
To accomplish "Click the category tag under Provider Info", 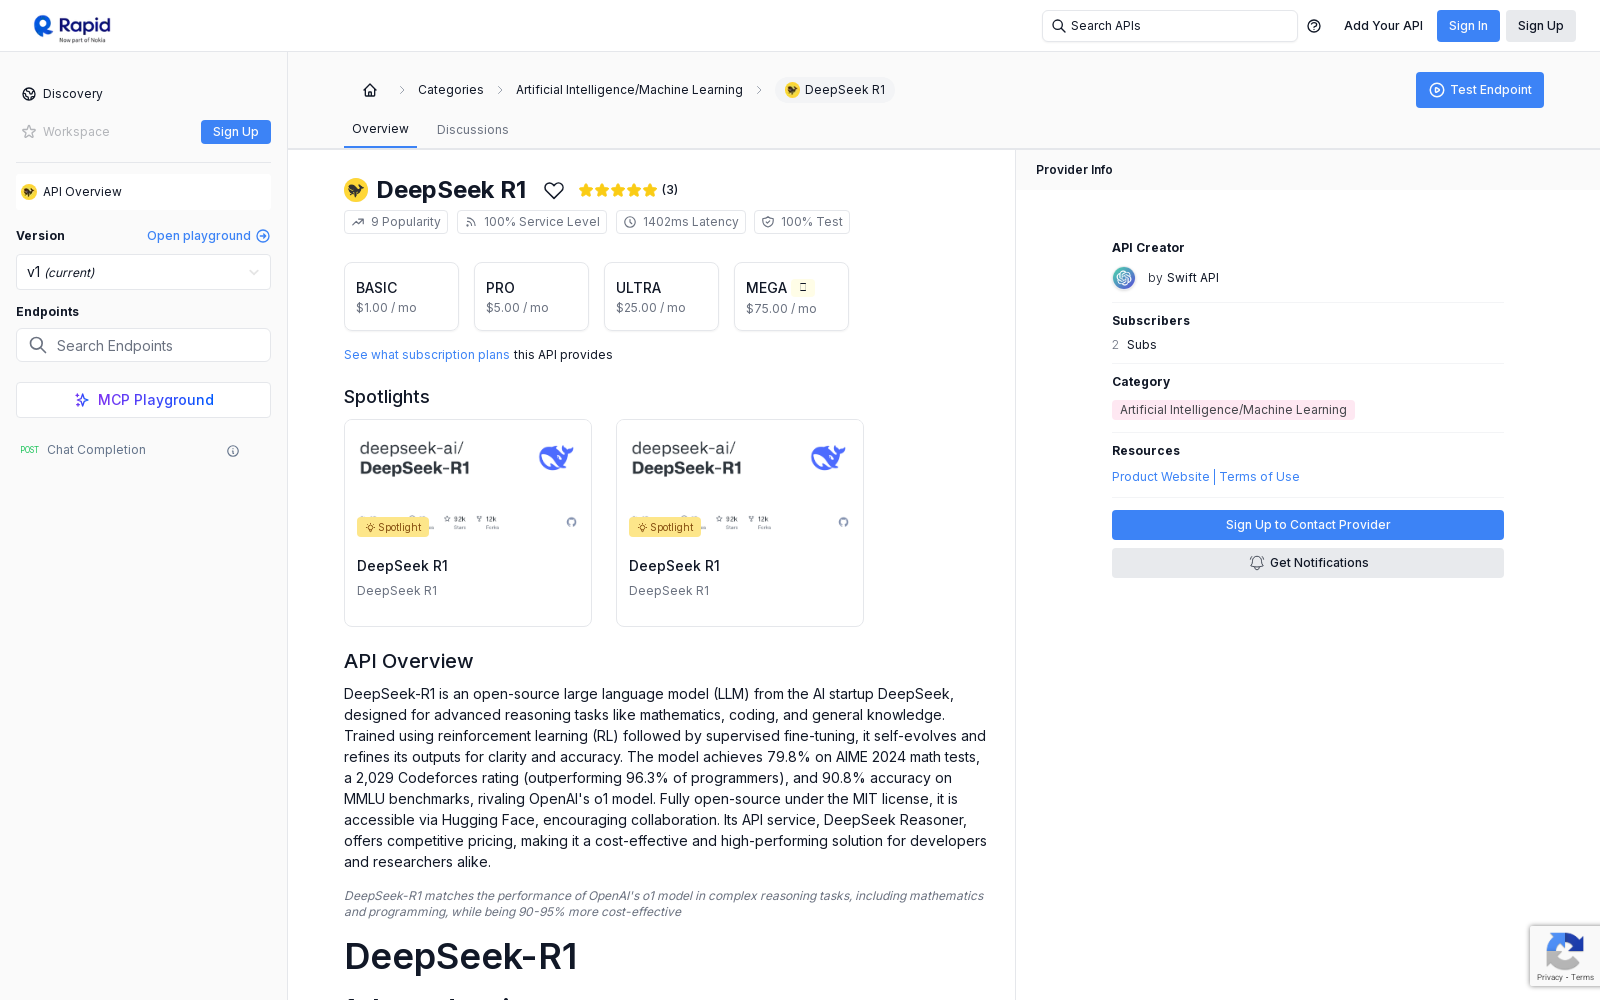I will [1233, 410].
